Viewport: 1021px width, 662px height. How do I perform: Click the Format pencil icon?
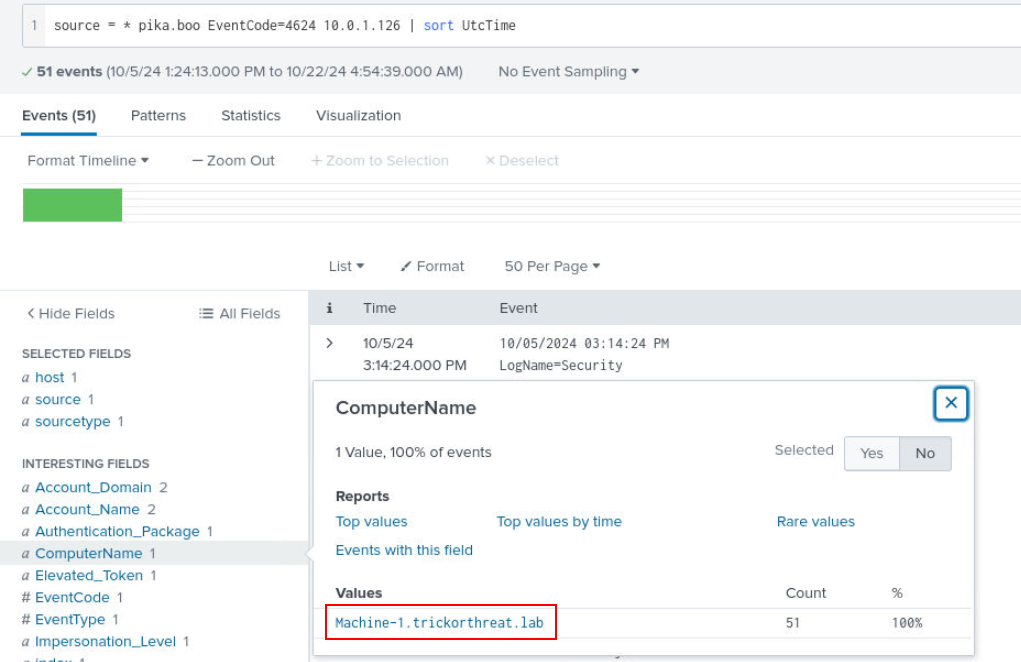click(406, 266)
